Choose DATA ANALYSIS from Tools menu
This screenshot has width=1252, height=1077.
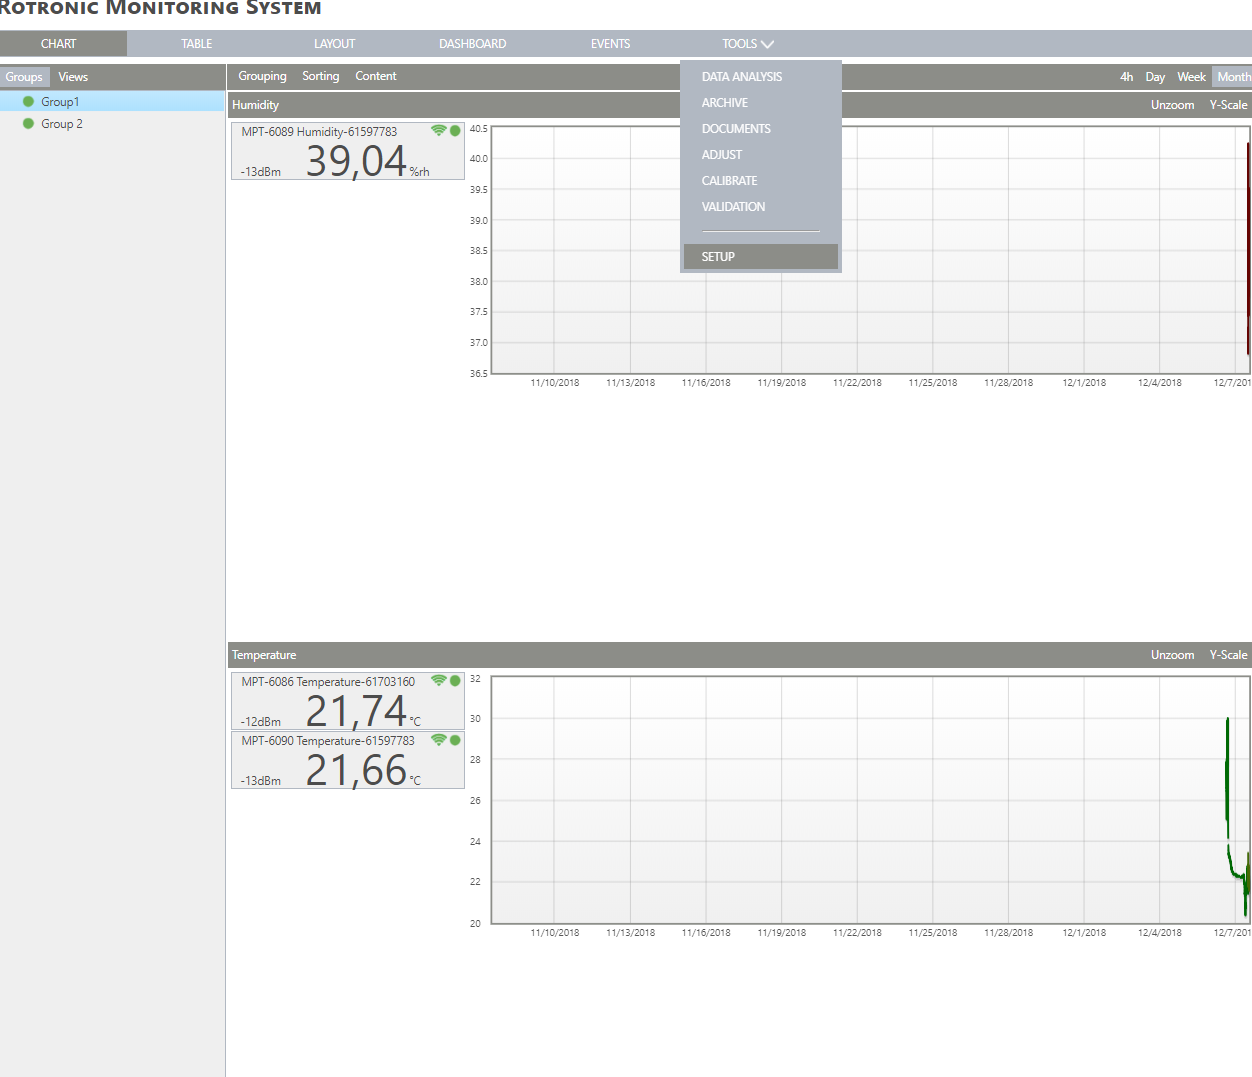tap(742, 77)
